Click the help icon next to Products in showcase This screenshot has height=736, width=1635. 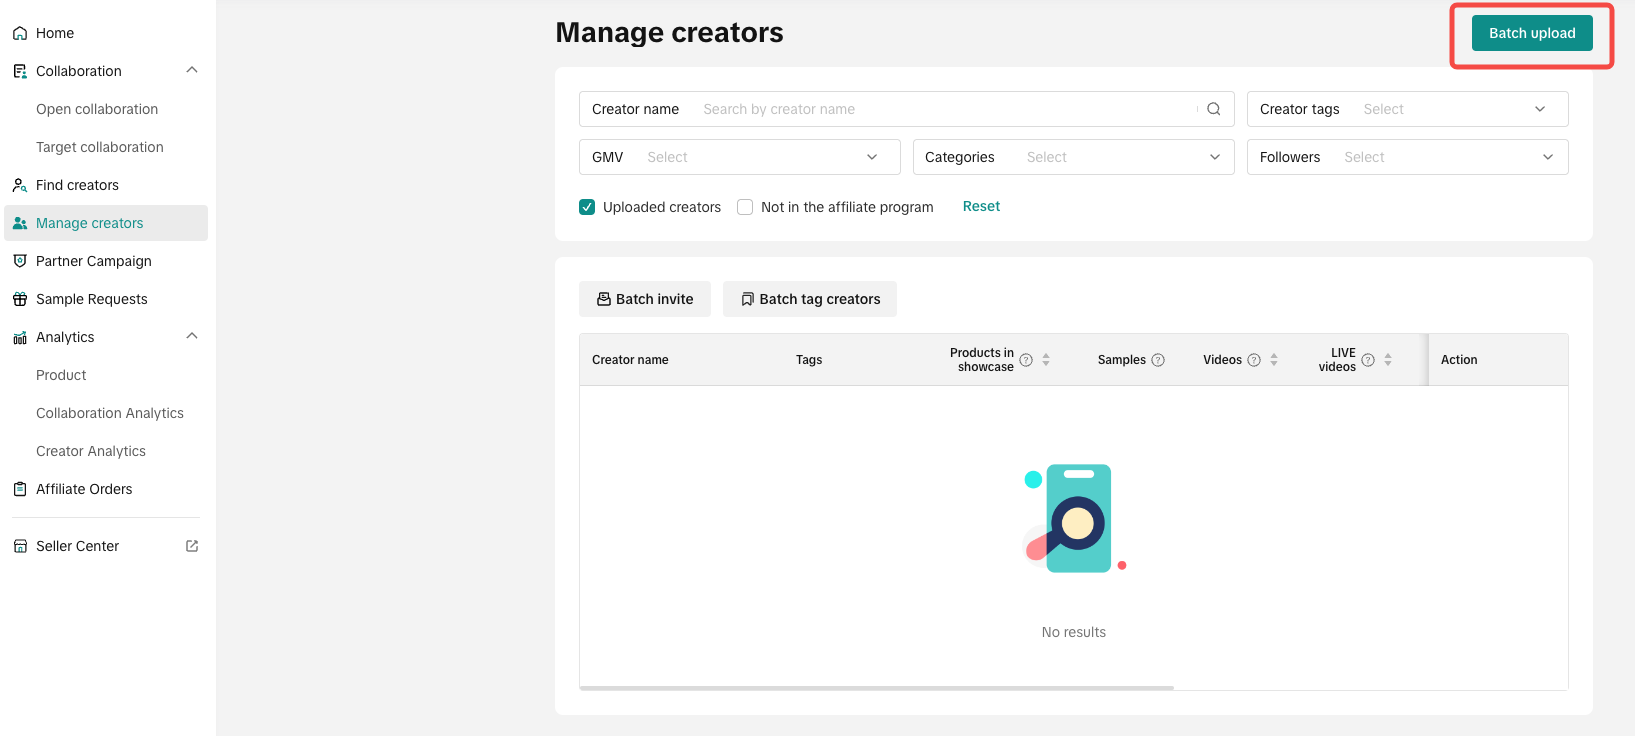(1026, 360)
